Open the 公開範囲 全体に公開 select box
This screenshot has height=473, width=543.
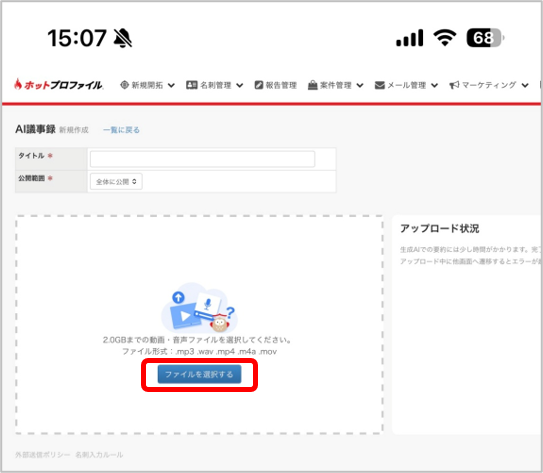[116, 181]
